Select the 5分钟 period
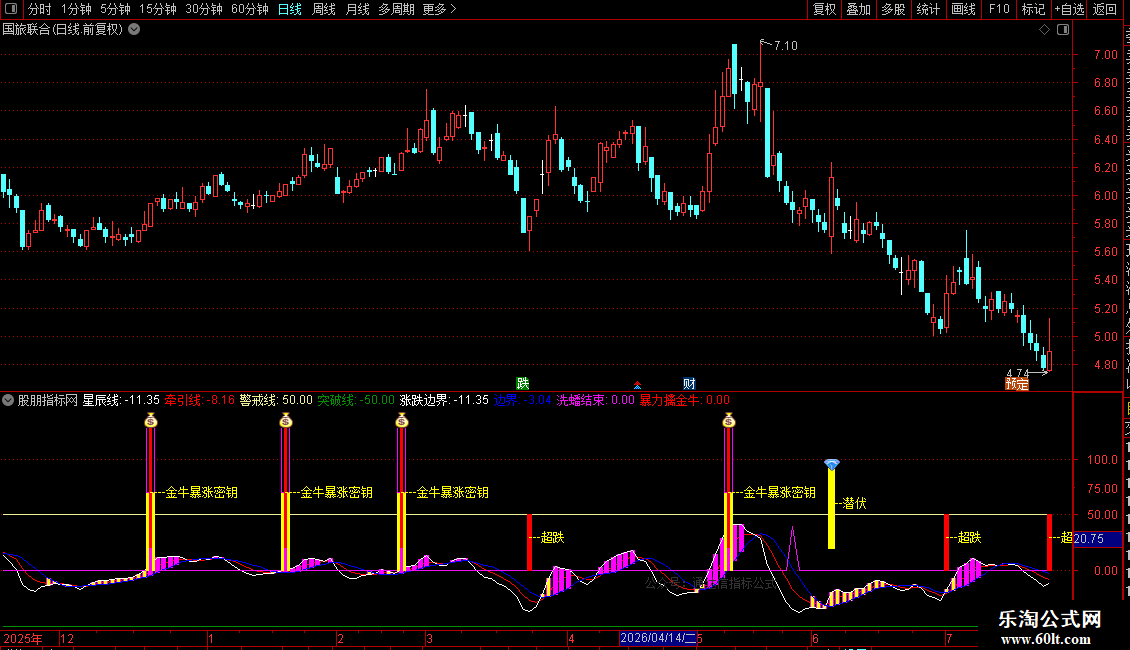1130x650 pixels. pos(115,9)
